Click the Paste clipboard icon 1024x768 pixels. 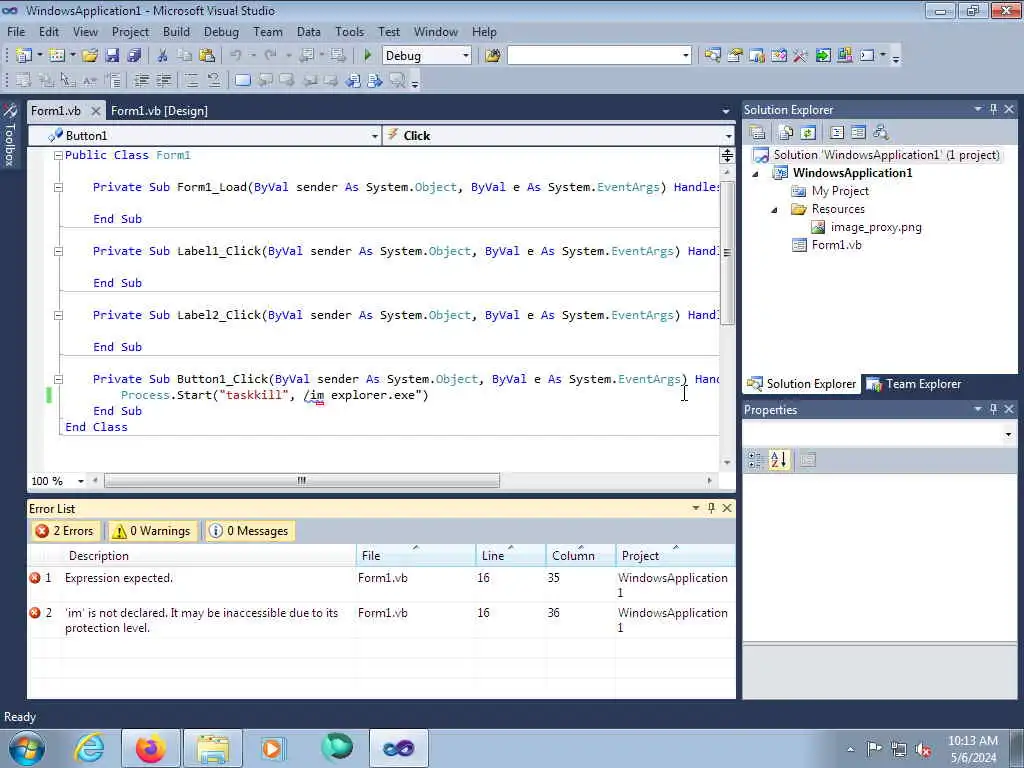tap(207, 56)
